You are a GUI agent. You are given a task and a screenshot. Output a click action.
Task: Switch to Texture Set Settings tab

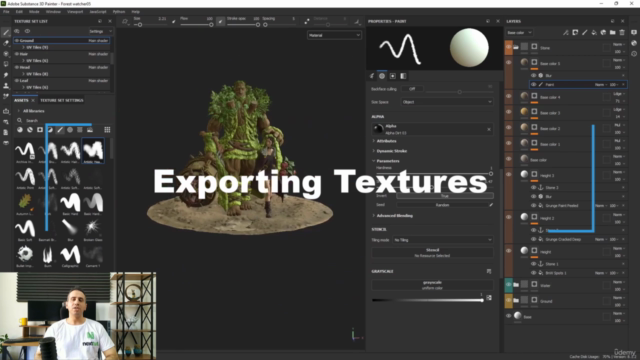(62, 100)
